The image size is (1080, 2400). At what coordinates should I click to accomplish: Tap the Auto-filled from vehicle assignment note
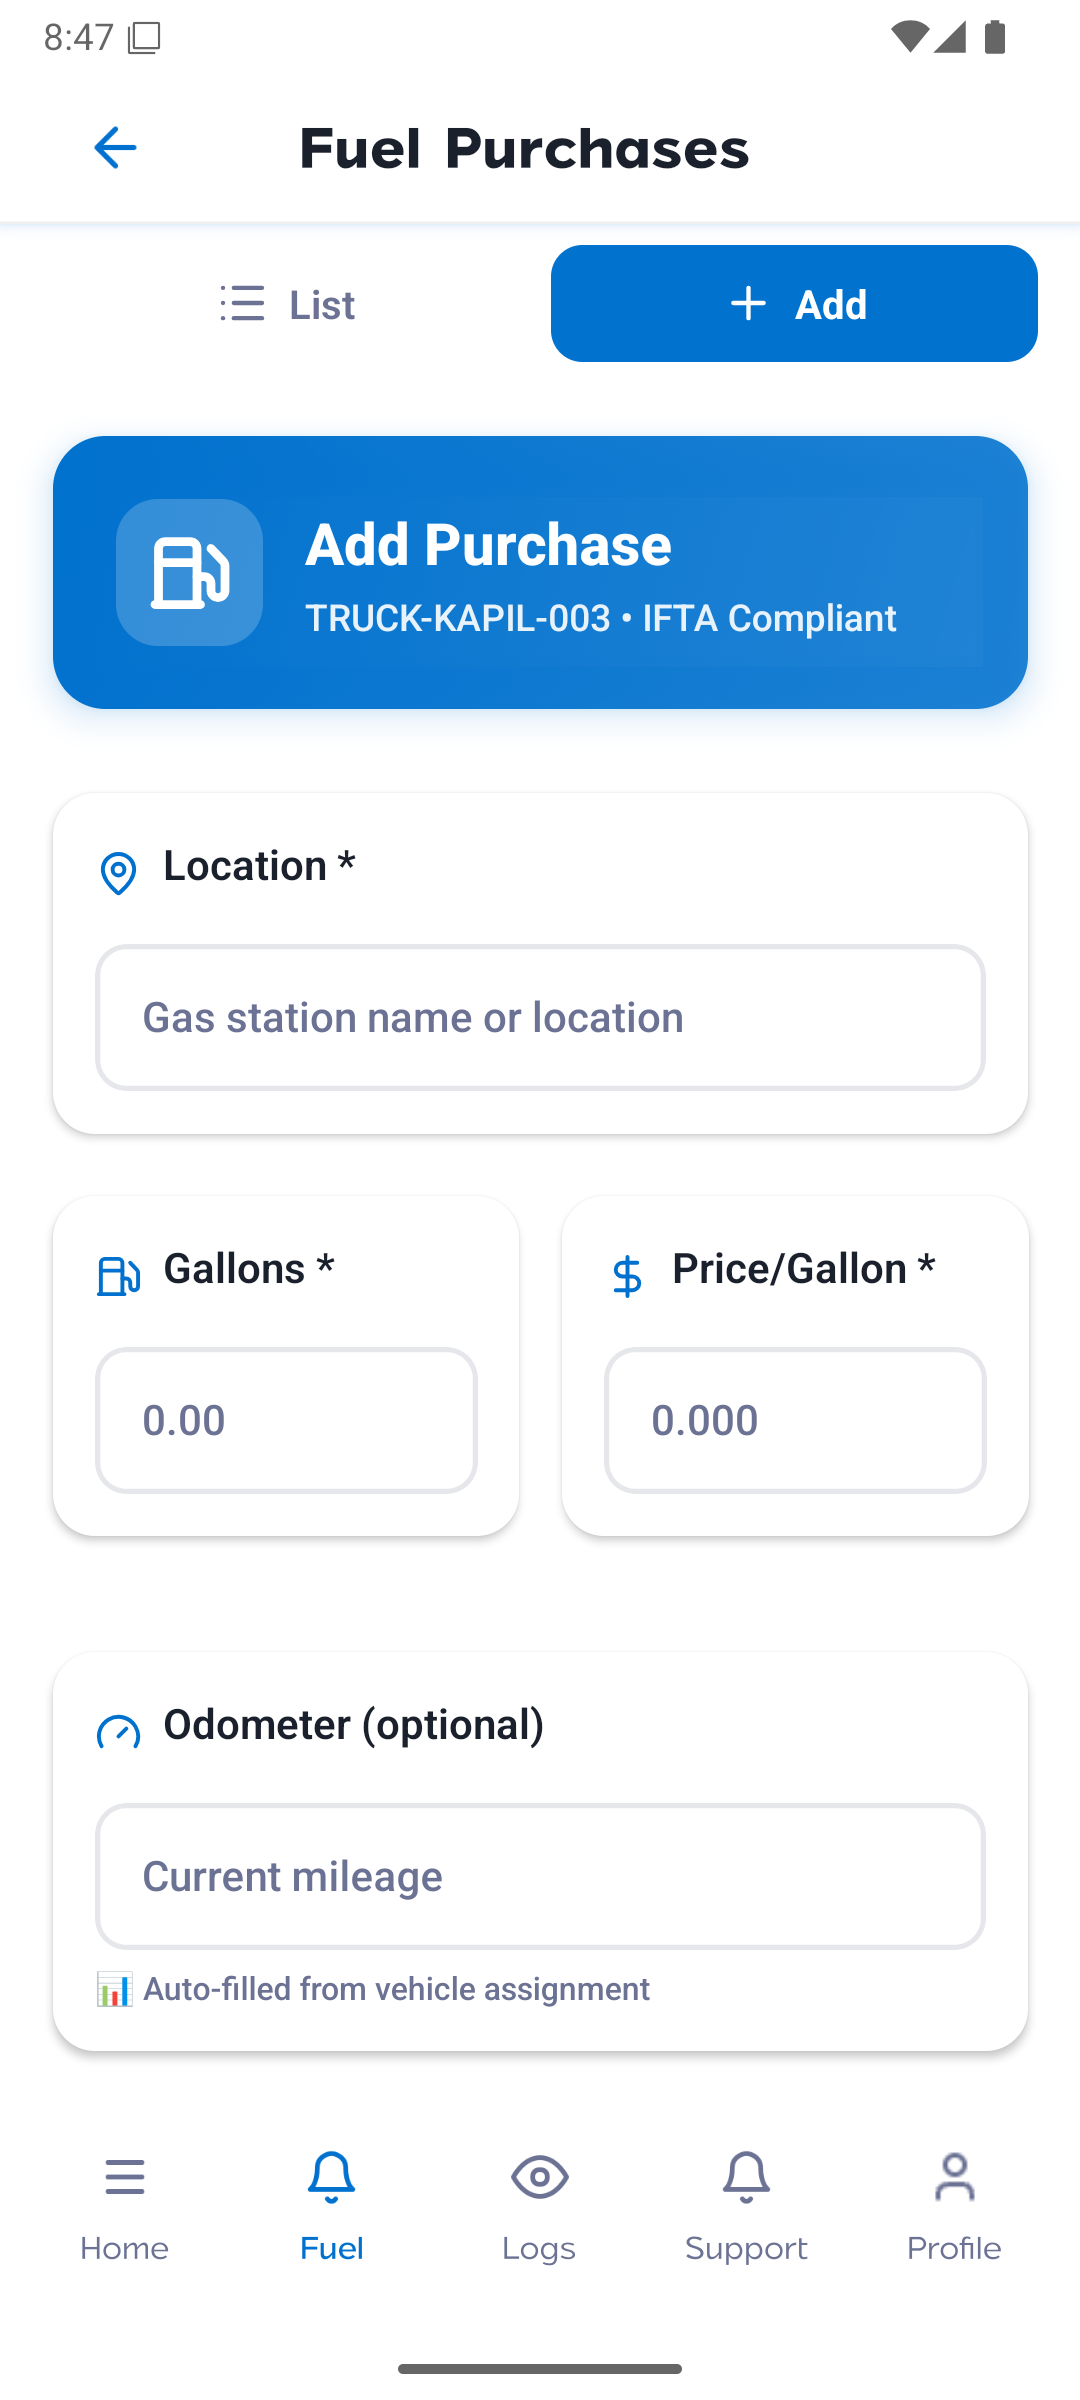point(396,1989)
